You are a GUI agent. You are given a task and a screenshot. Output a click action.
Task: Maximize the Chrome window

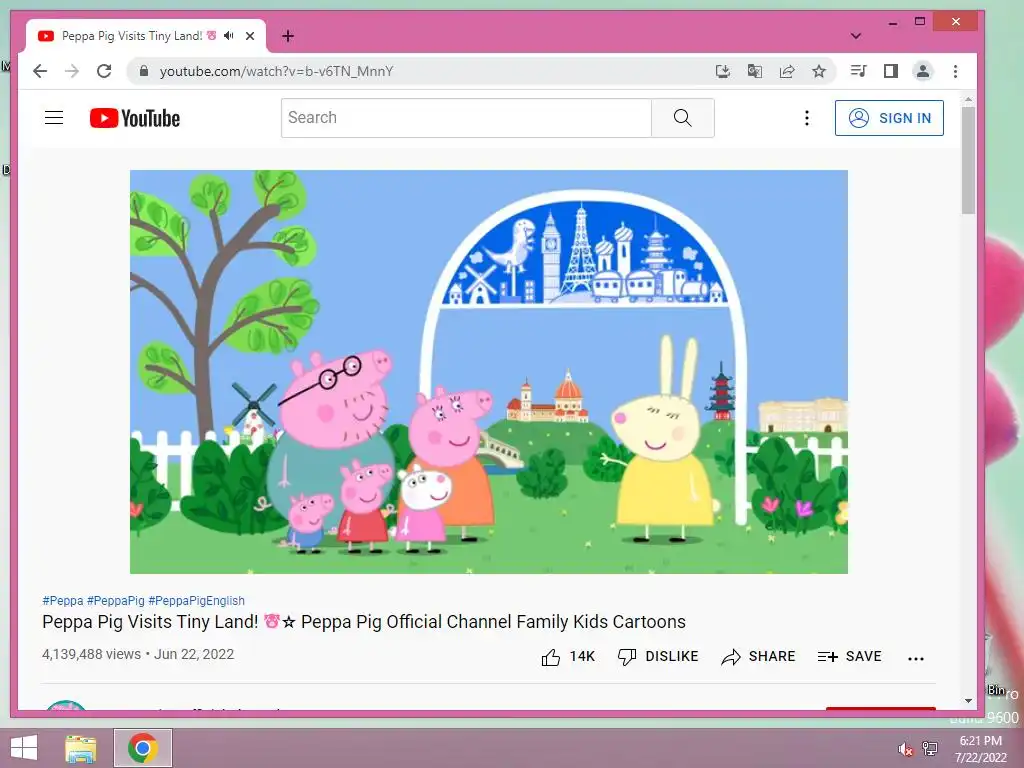(920, 22)
